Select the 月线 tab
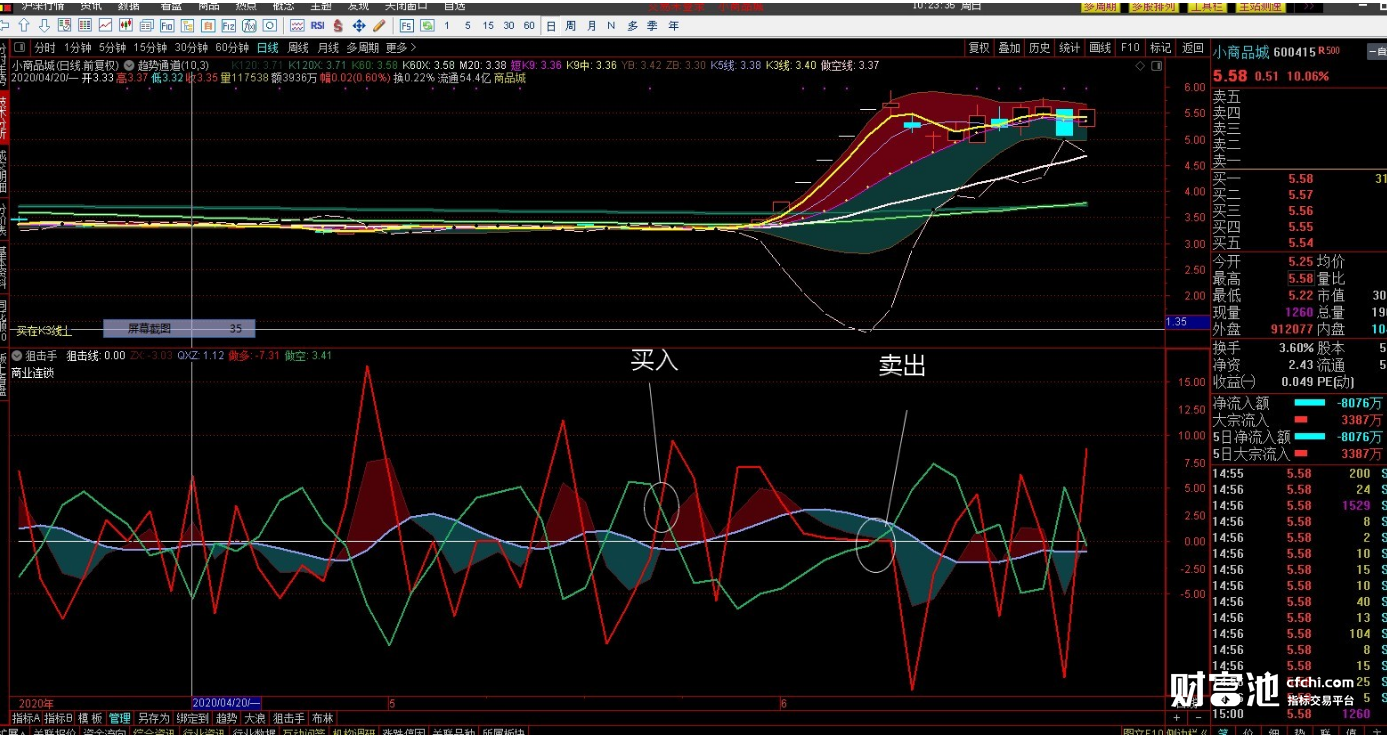 tap(328, 47)
